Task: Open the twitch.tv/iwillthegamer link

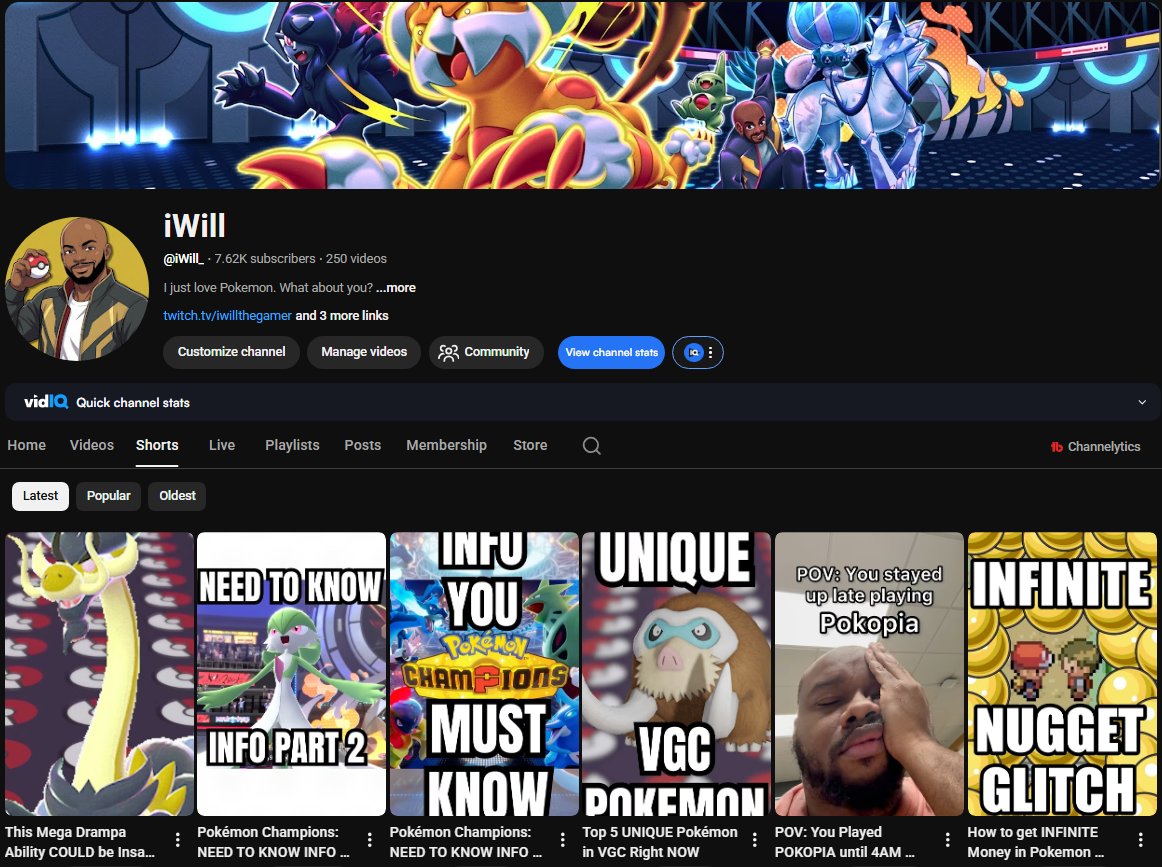Action: [228, 316]
